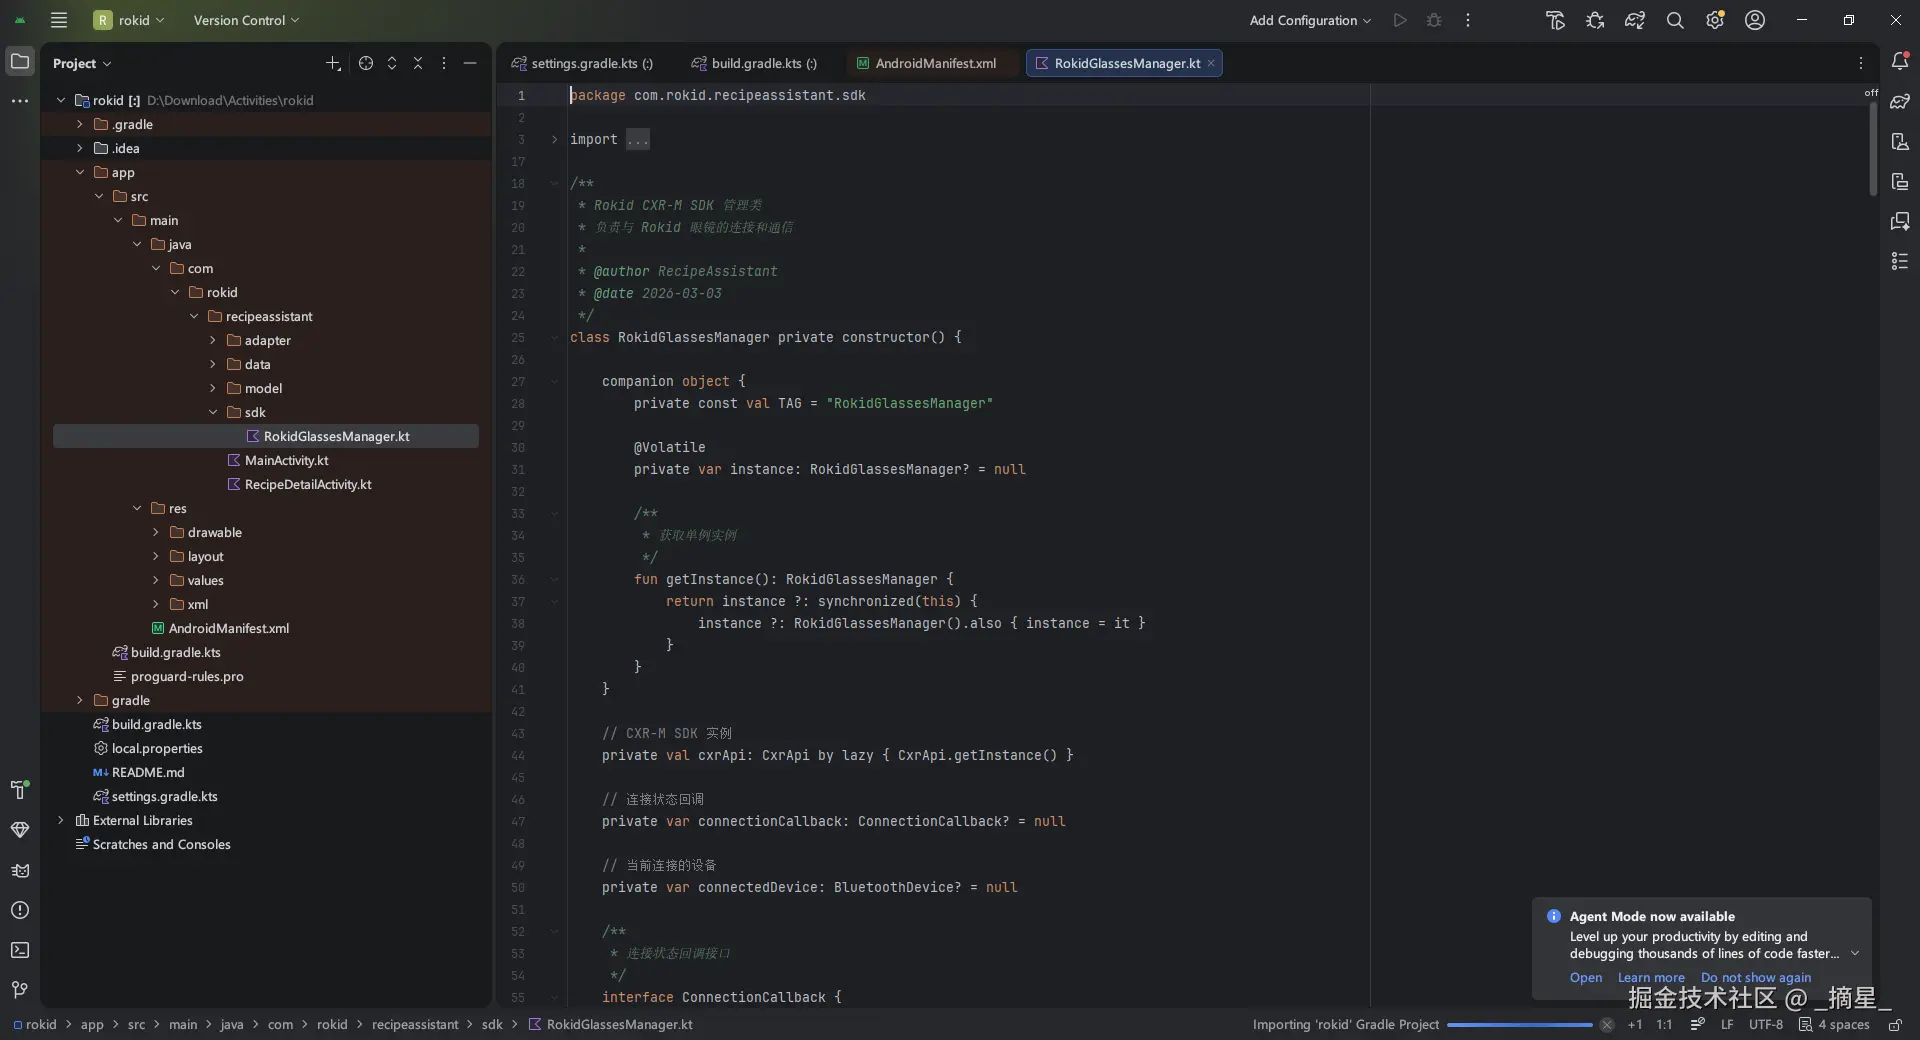Viewport: 1920px width, 1040px height.
Task: Expand the gradle folder at project root
Action: pos(80,700)
